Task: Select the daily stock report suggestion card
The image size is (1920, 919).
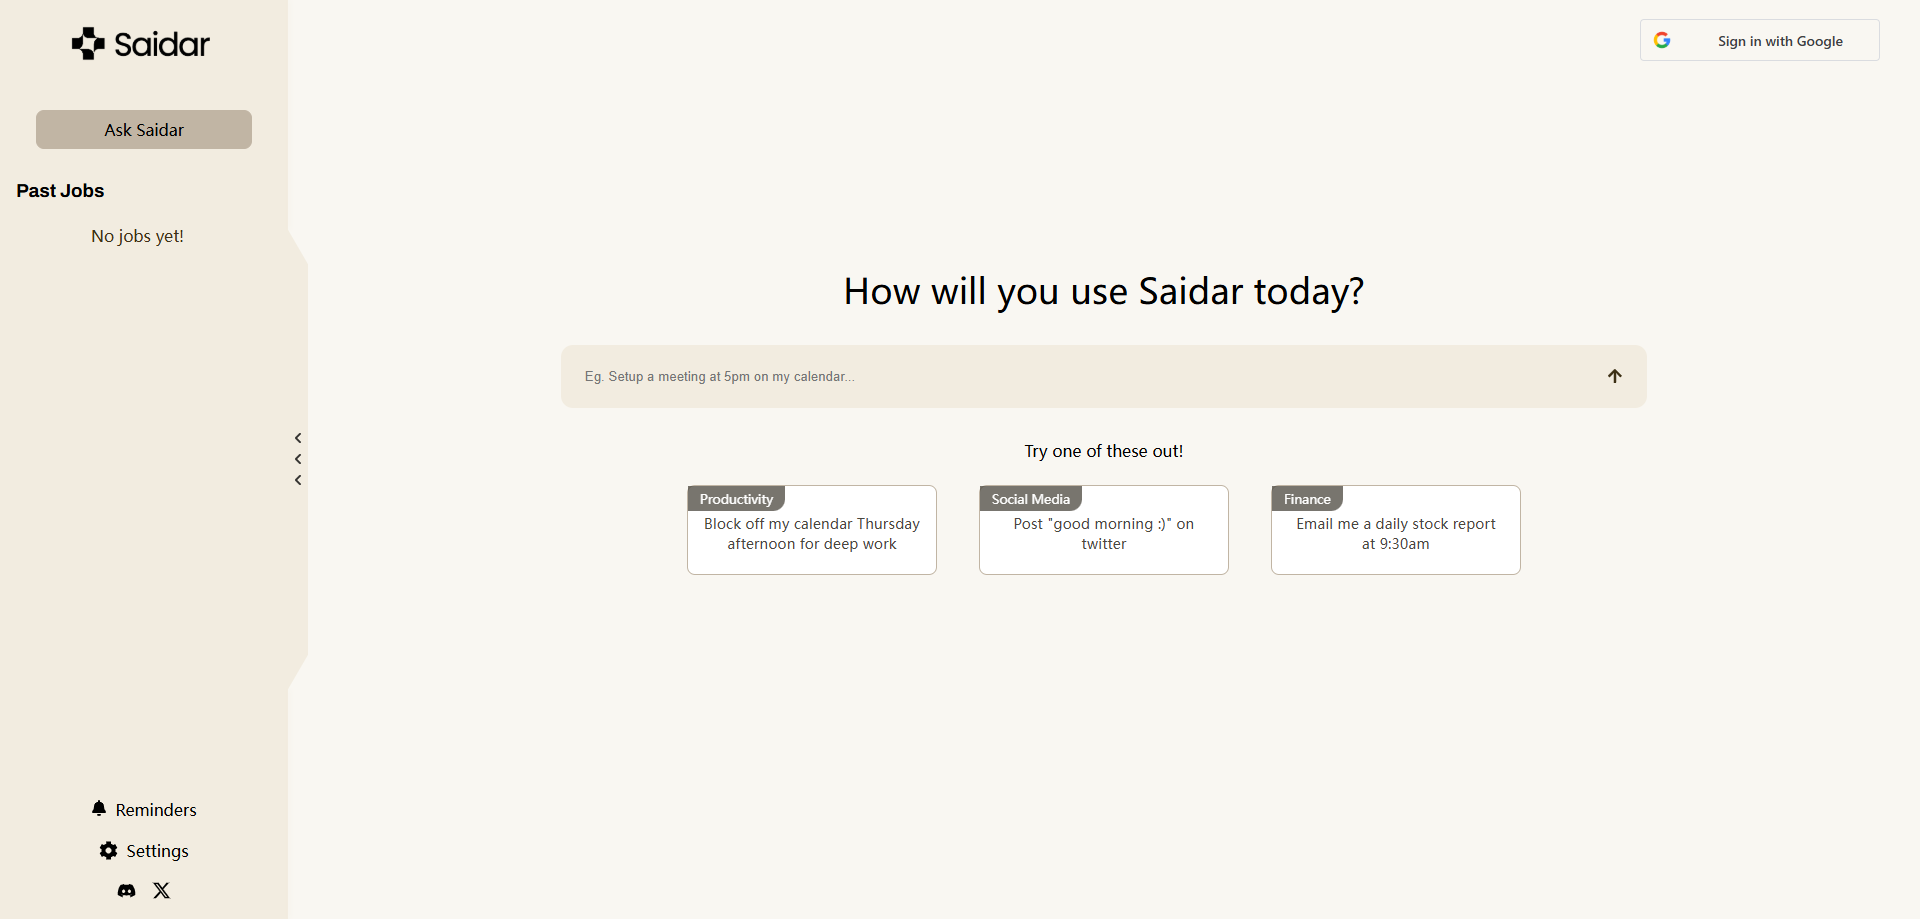Action: tap(1395, 533)
